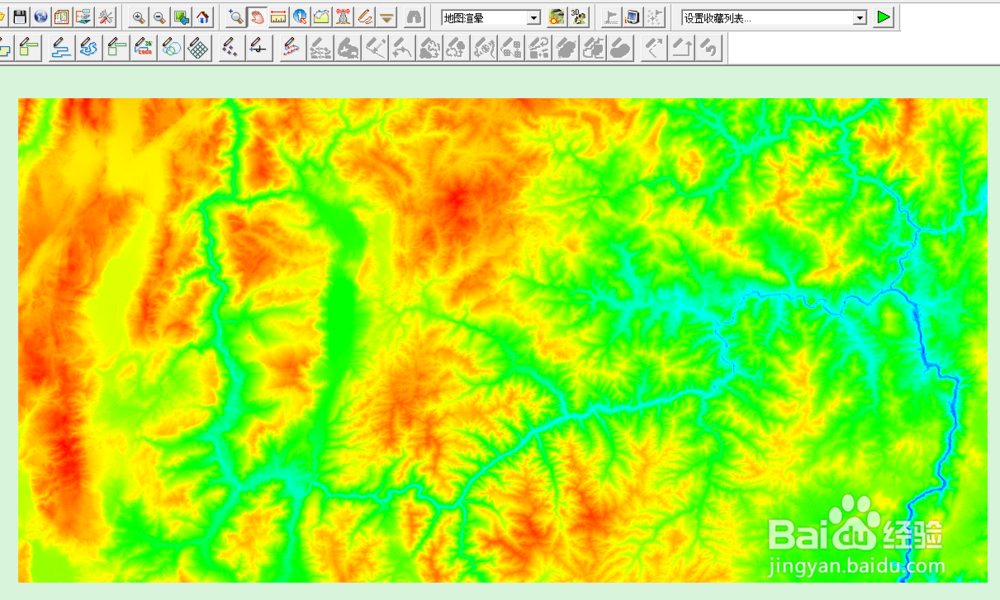This screenshot has height=600, width=1000.
Task: Activate the Feature Info tool
Action: coord(300,17)
